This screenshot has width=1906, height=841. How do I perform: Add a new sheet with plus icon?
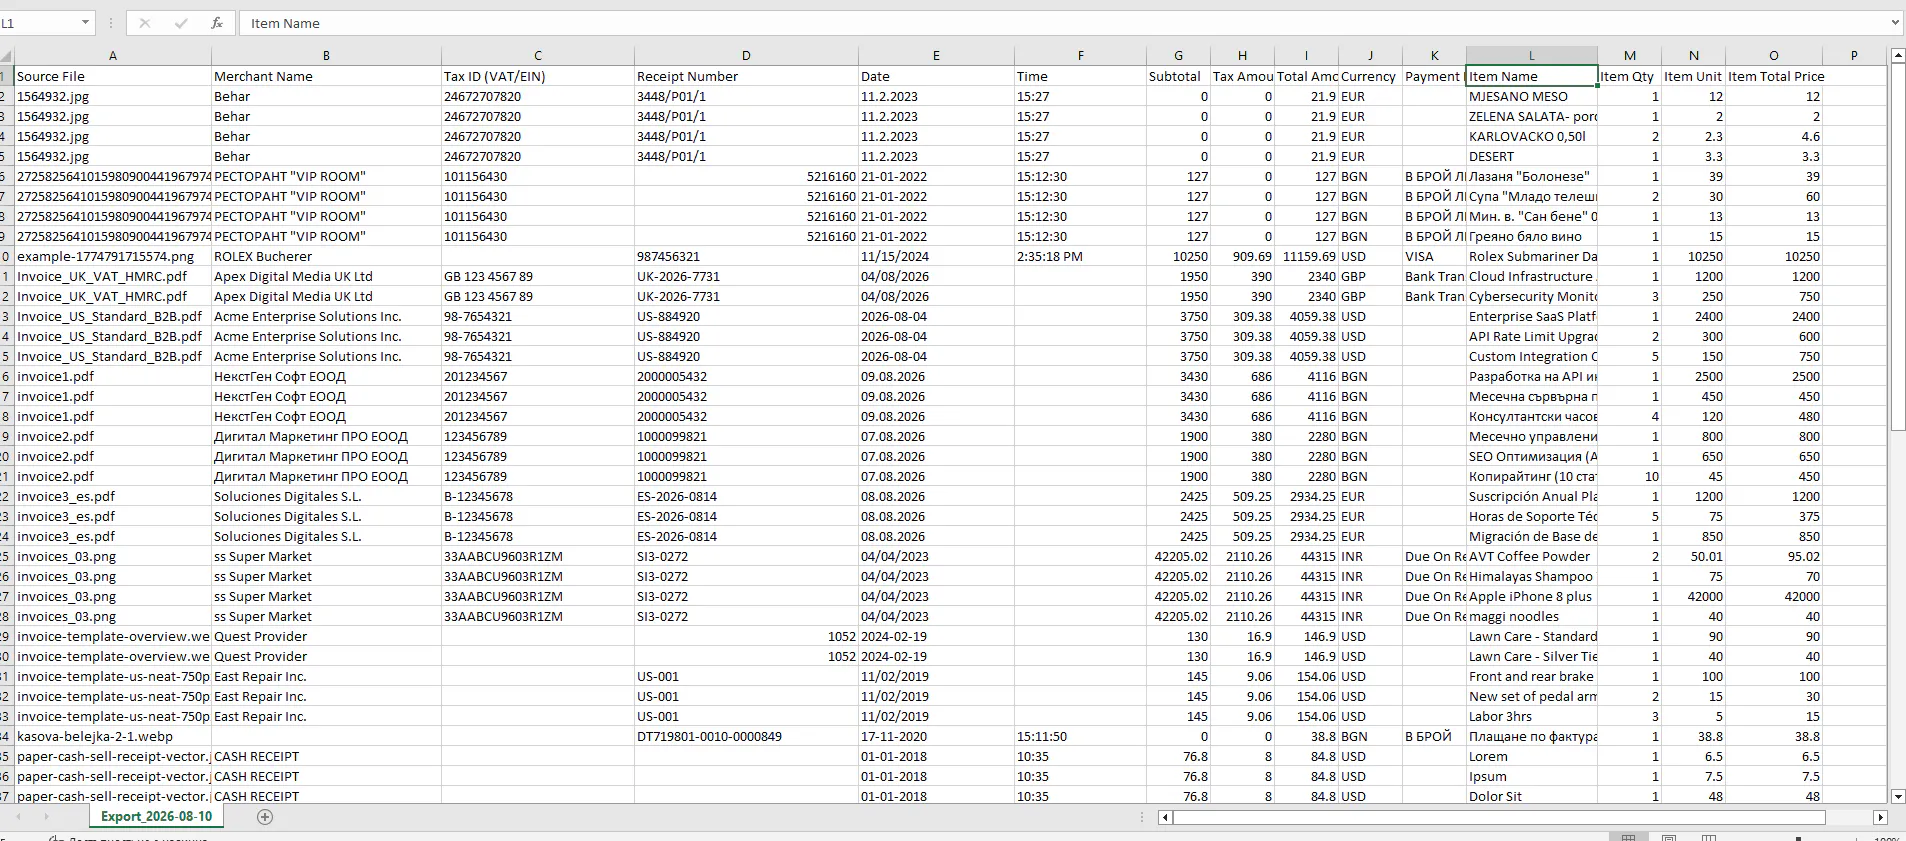click(265, 817)
